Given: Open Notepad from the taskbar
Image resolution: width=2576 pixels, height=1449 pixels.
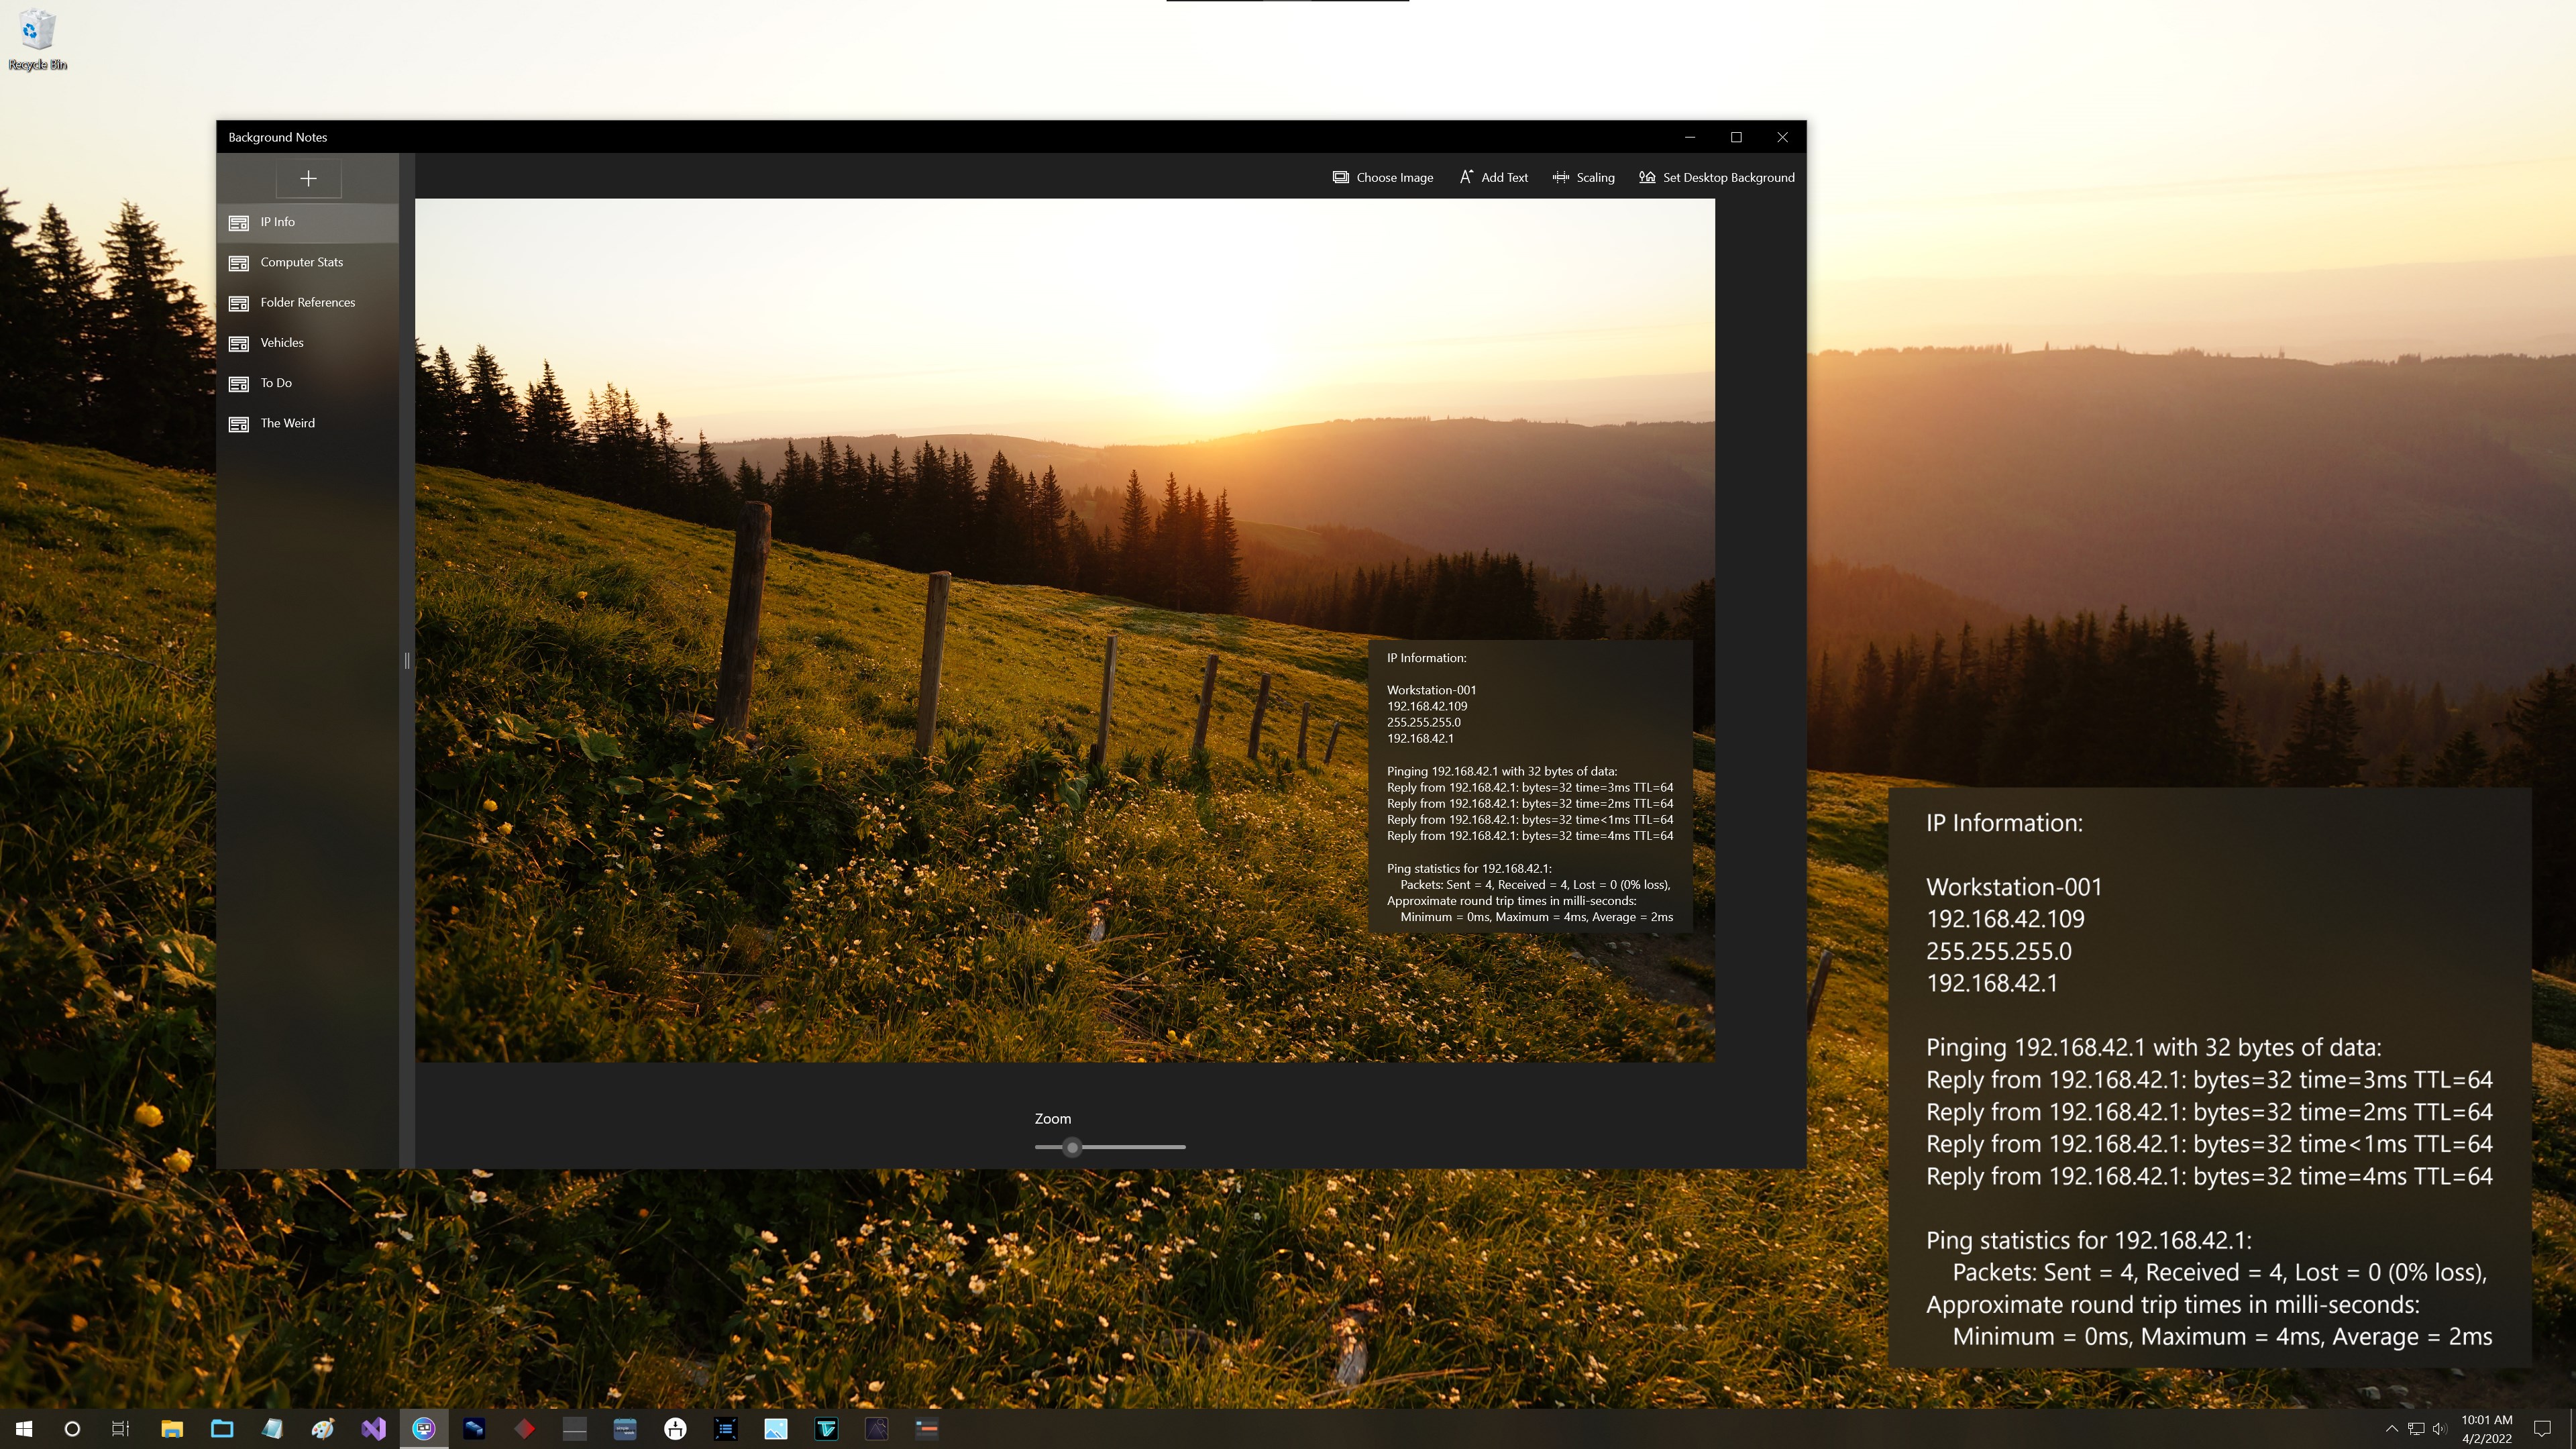Looking at the screenshot, I should 272,1428.
